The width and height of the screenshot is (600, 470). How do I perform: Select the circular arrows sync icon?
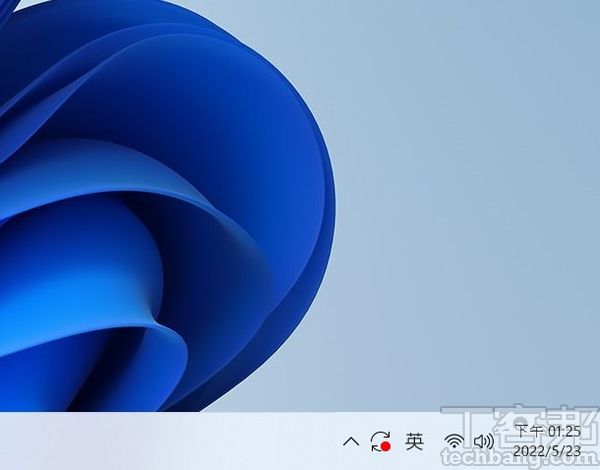coord(378,440)
